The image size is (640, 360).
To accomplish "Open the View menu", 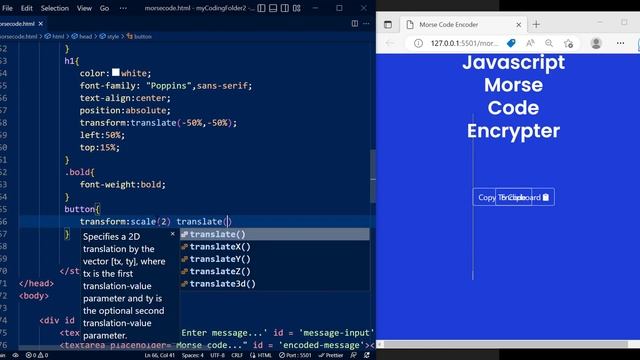I will point(84,8).
